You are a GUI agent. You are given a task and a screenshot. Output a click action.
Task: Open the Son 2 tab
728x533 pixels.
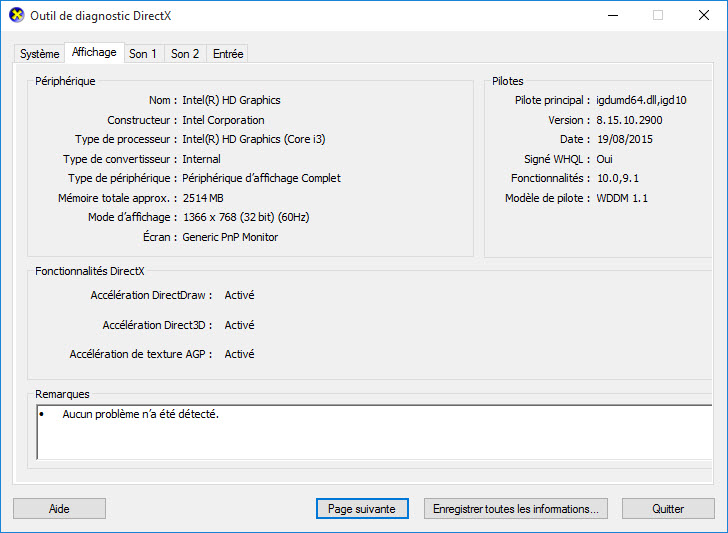pyautogui.click(x=185, y=54)
